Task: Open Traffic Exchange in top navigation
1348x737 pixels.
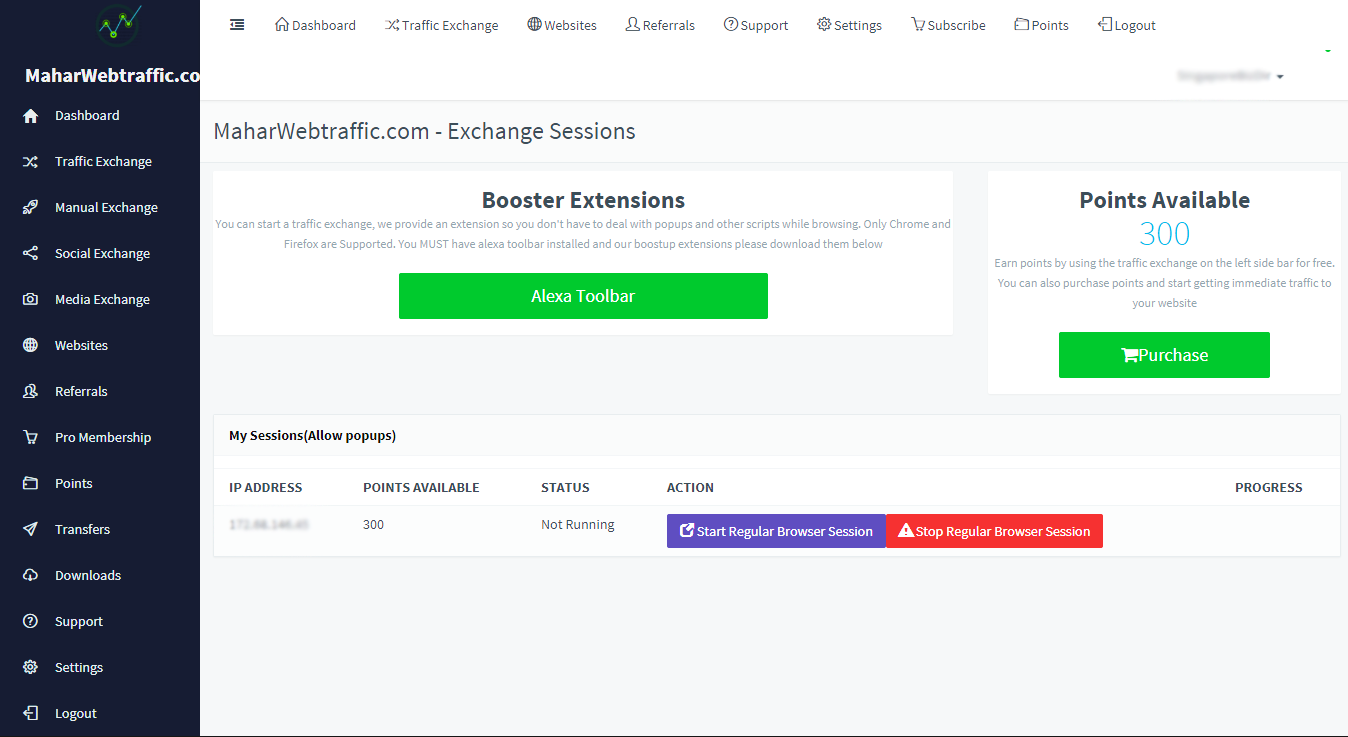Action: click(441, 25)
